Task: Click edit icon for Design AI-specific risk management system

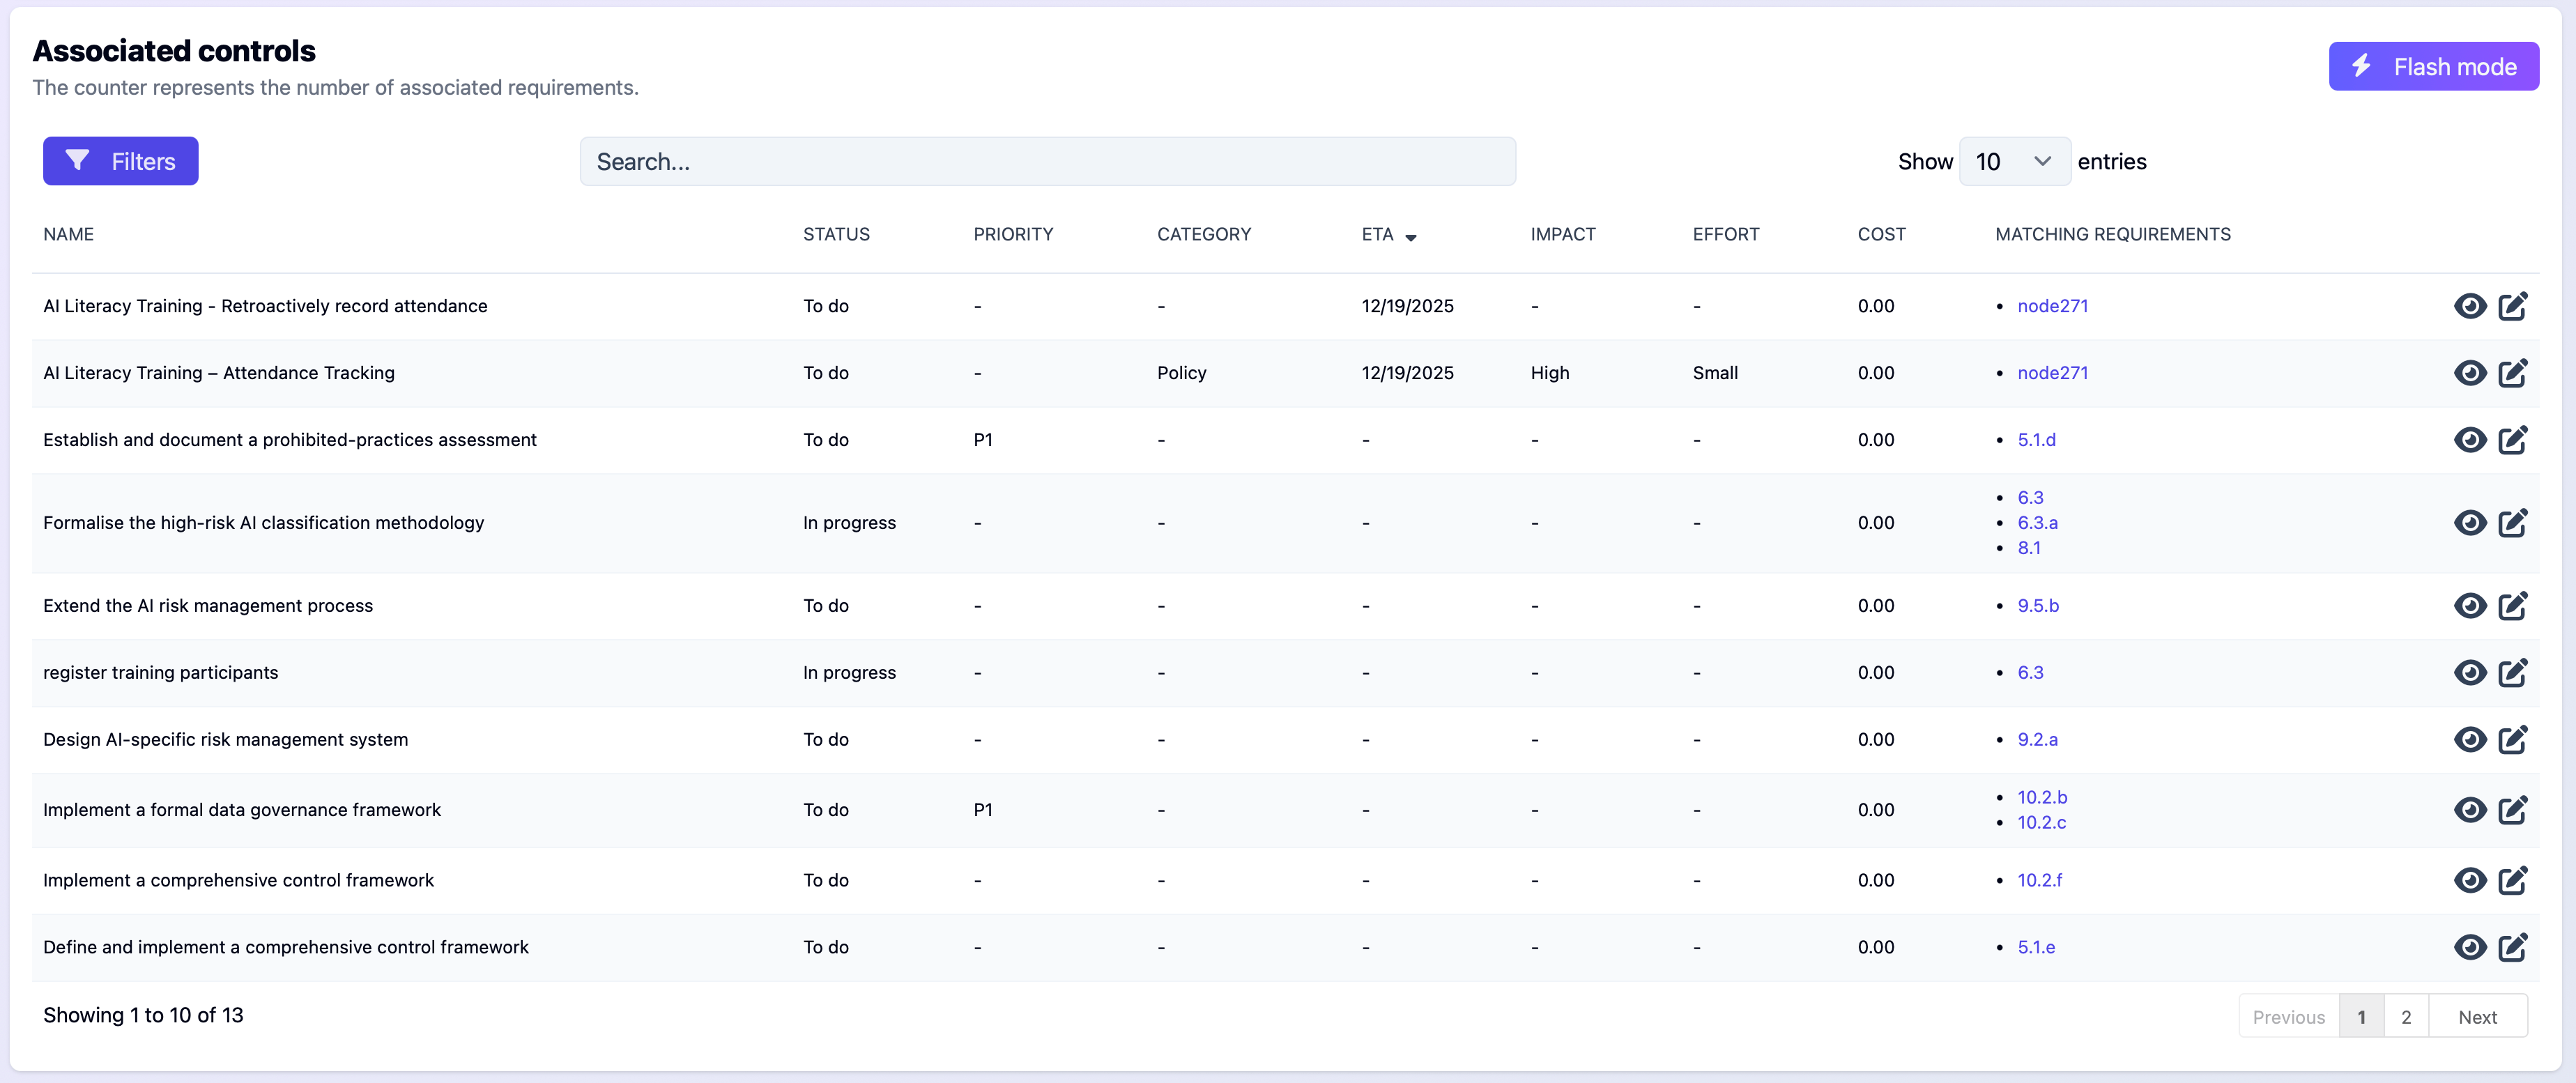Action: pos(2512,740)
